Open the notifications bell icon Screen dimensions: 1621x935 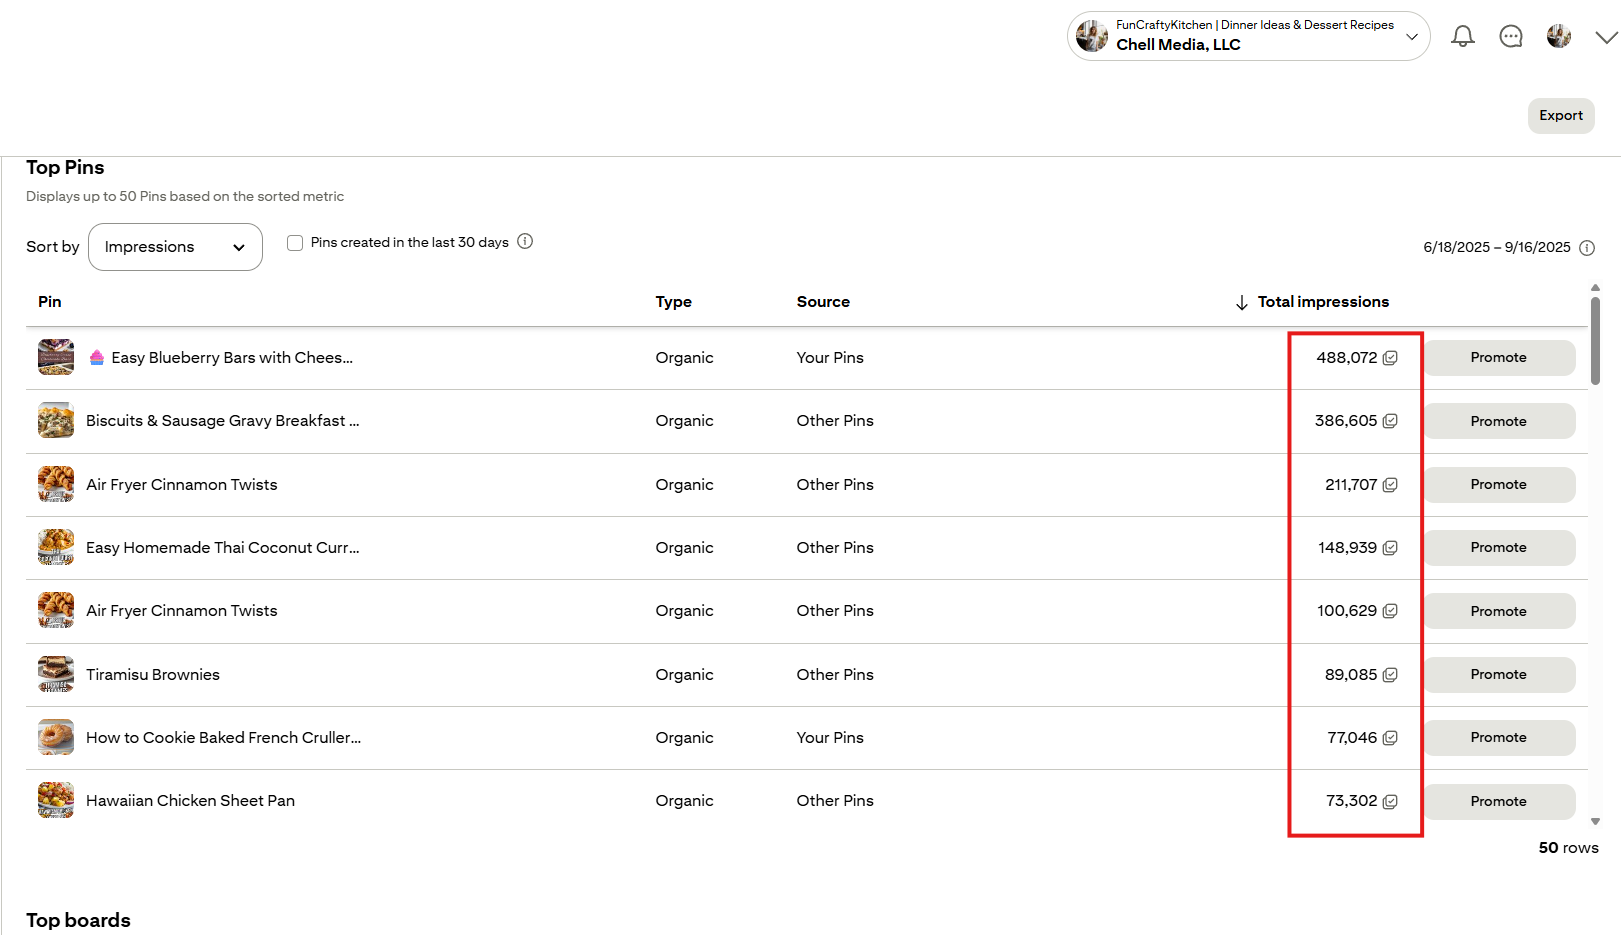point(1462,37)
